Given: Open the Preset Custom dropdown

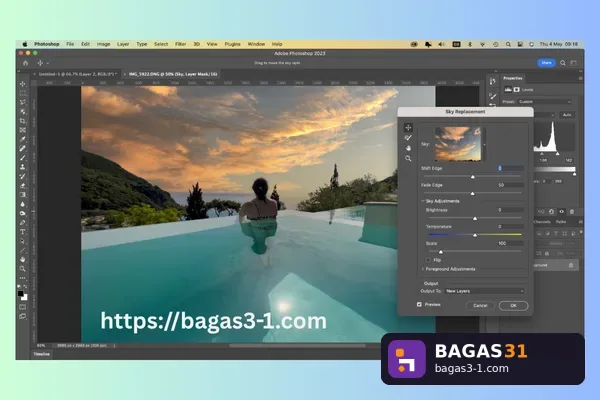Looking at the screenshot, I should pyautogui.click(x=545, y=102).
